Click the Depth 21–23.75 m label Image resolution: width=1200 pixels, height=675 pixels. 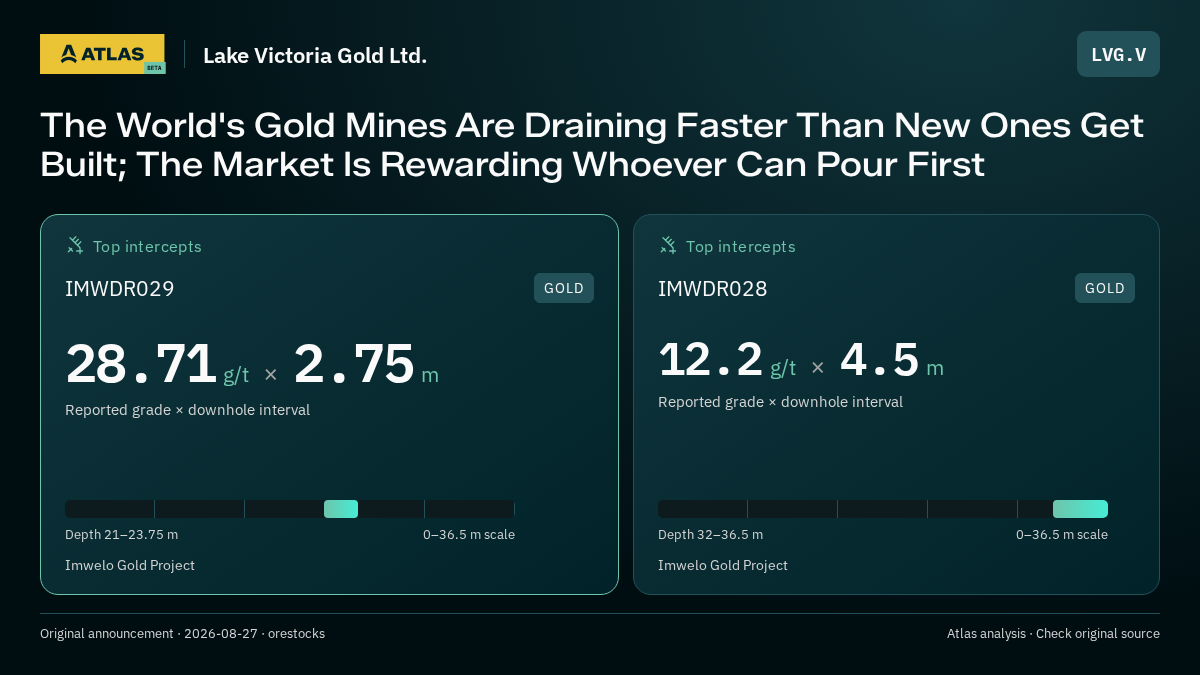click(121, 535)
